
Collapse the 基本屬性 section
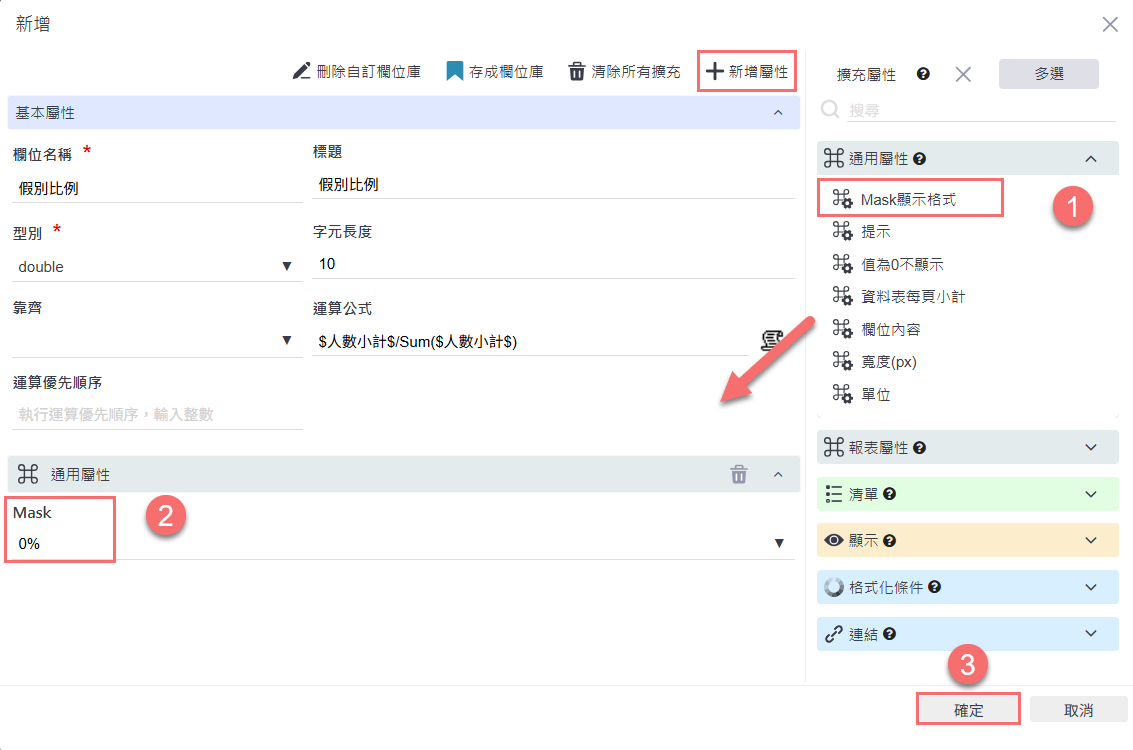(x=778, y=113)
